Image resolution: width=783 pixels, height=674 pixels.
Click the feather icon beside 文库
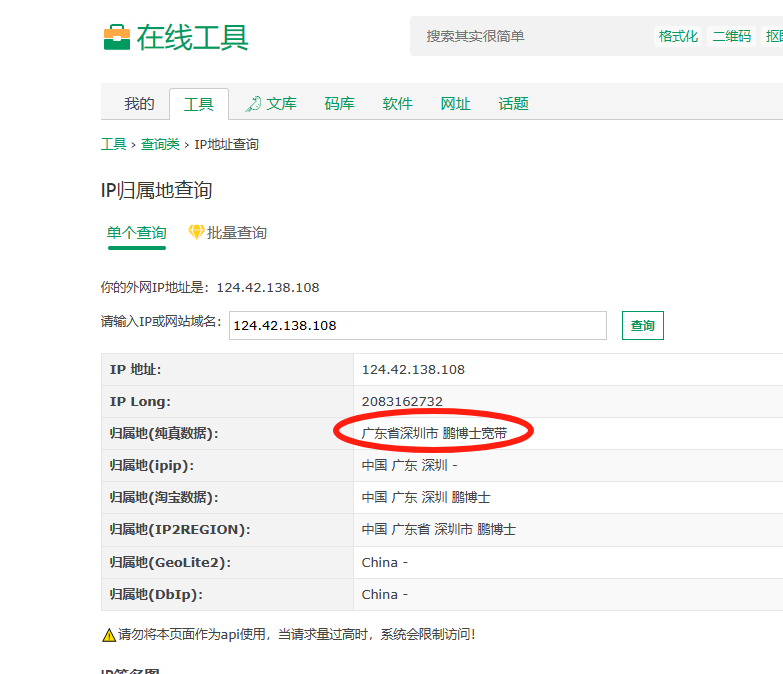(253, 104)
